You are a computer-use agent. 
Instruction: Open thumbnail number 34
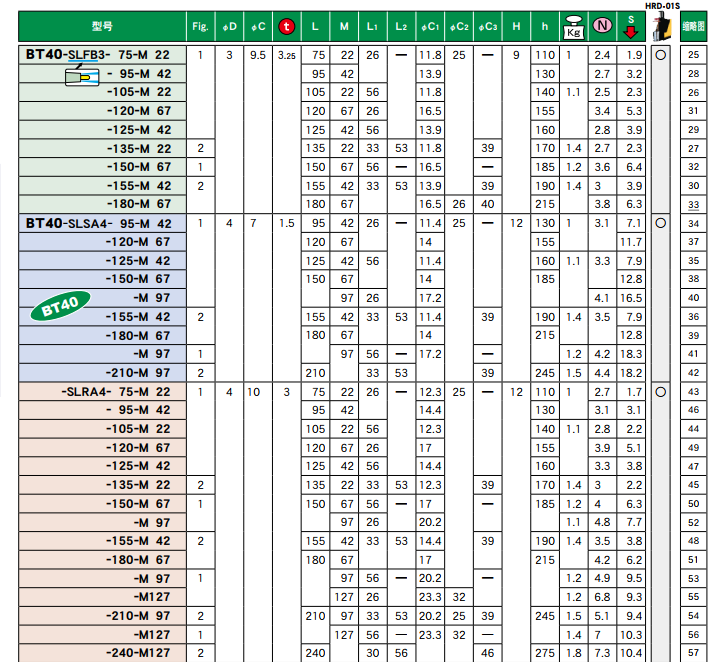(693, 223)
